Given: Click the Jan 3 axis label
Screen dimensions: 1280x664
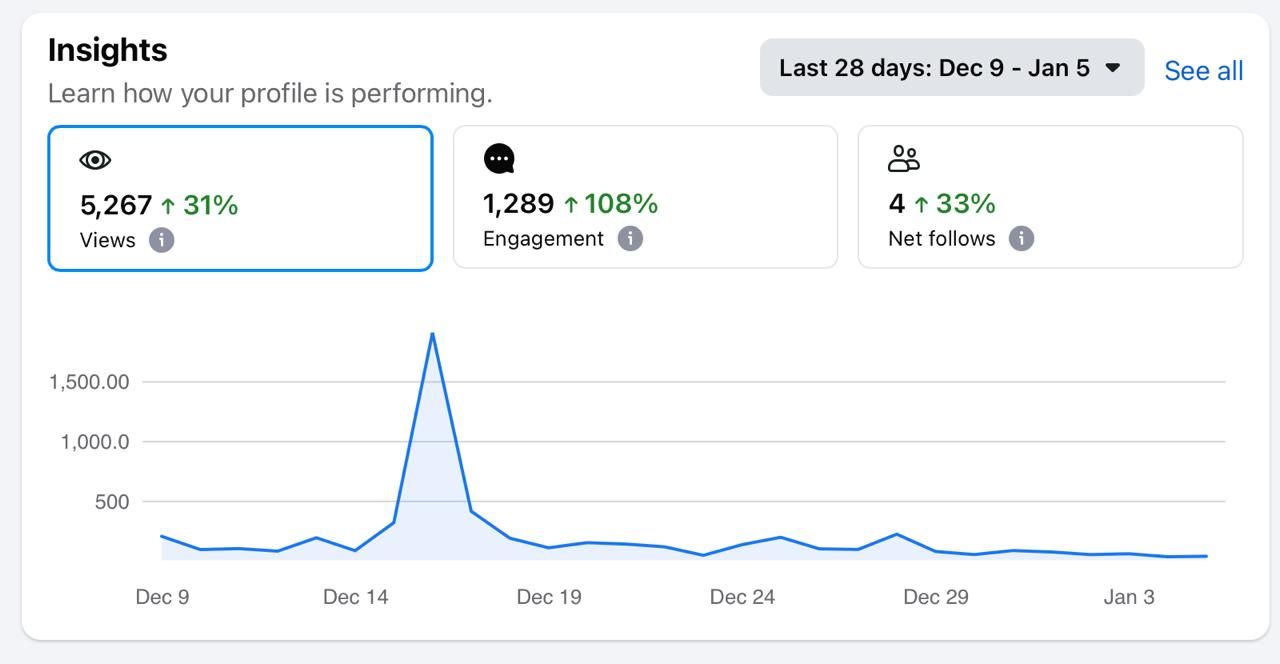Looking at the screenshot, I should (1129, 597).
